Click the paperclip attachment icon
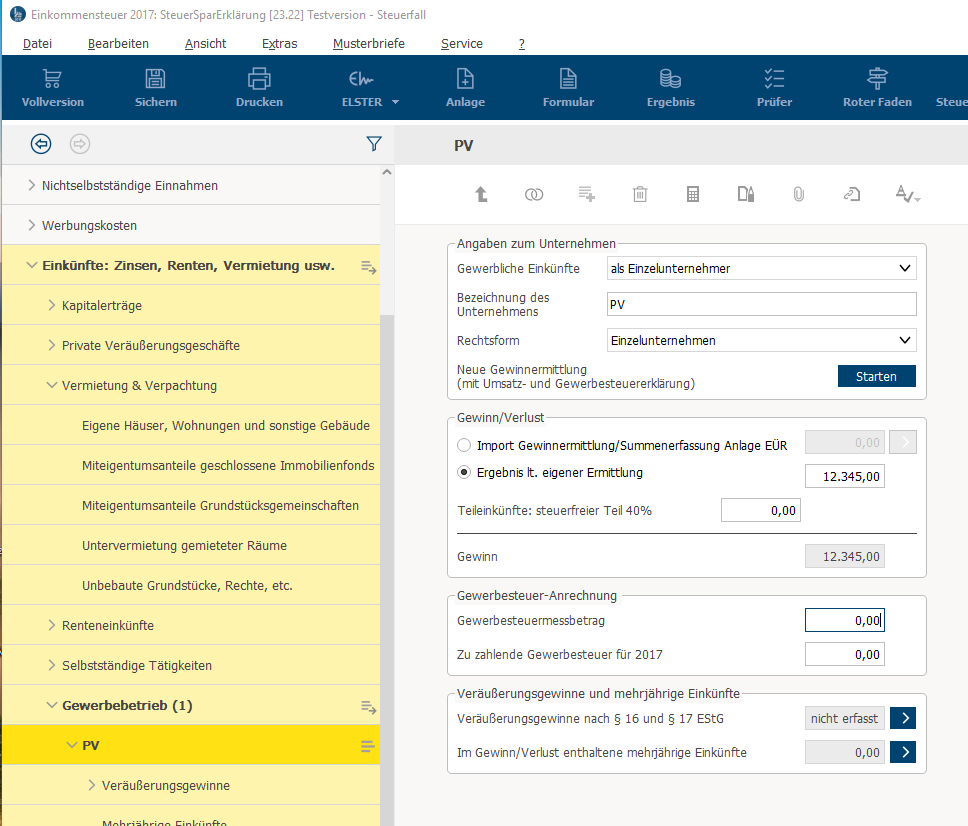 point(798,195)
